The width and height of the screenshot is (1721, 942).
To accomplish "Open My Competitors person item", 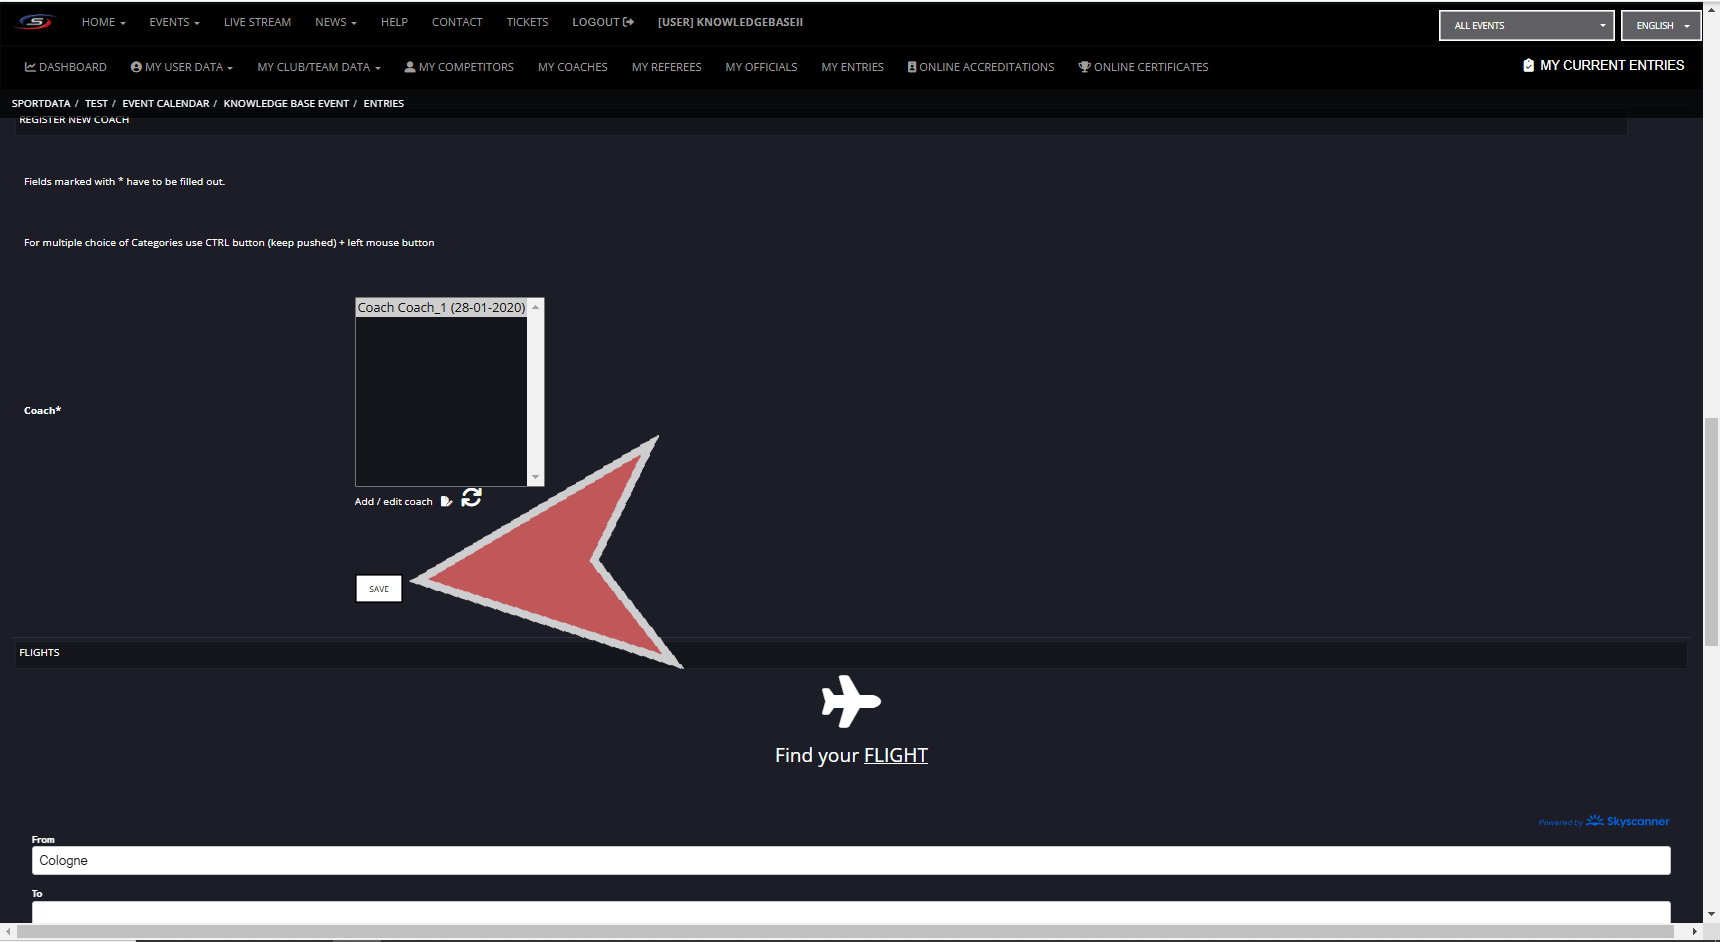I will pyautogui.click(x=459, y=67).
